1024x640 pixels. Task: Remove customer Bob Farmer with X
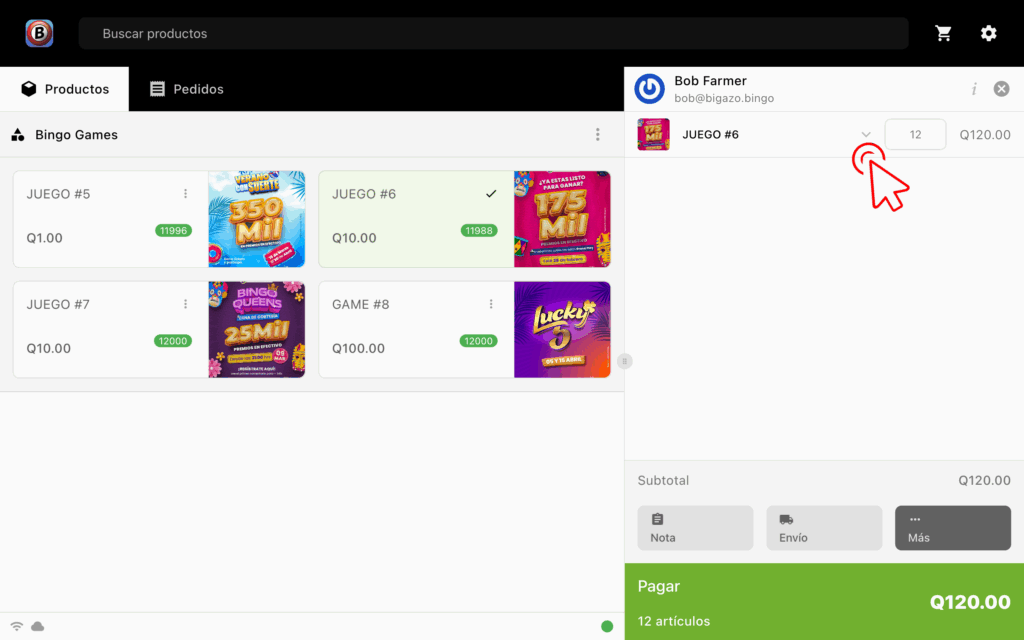(1001, 89)
